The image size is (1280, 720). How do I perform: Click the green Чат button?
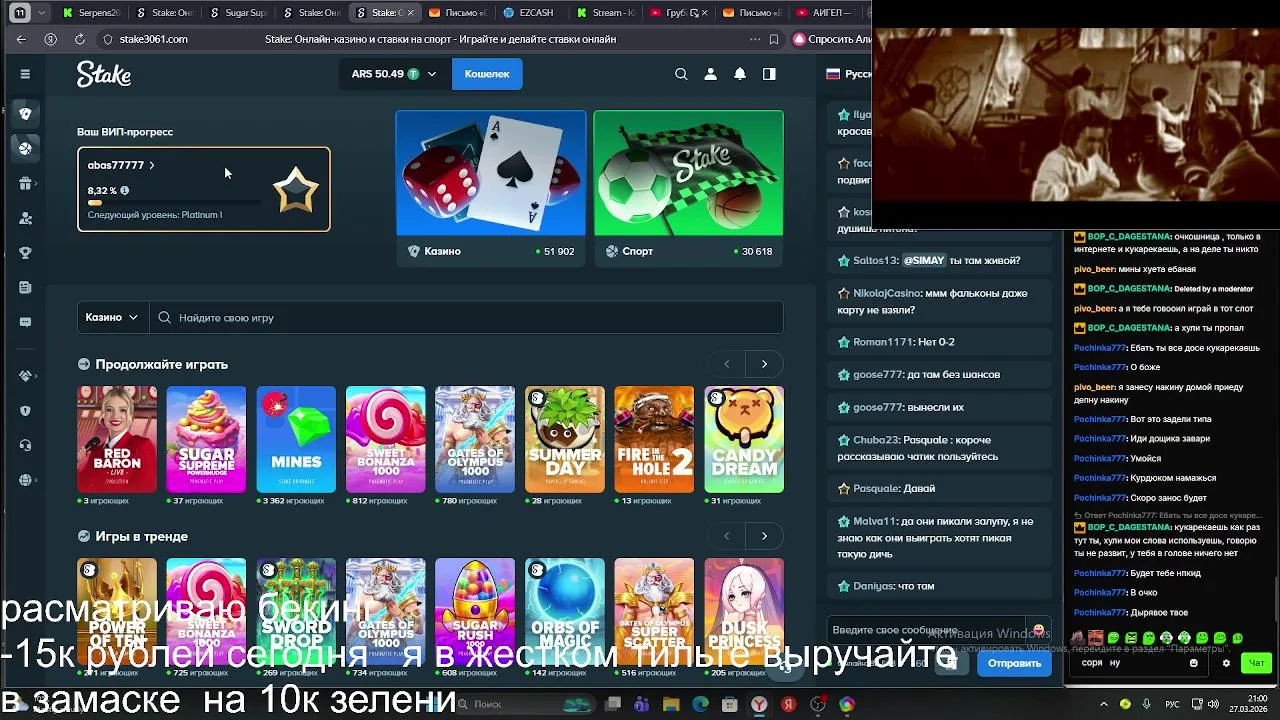tap(1256, 663)
